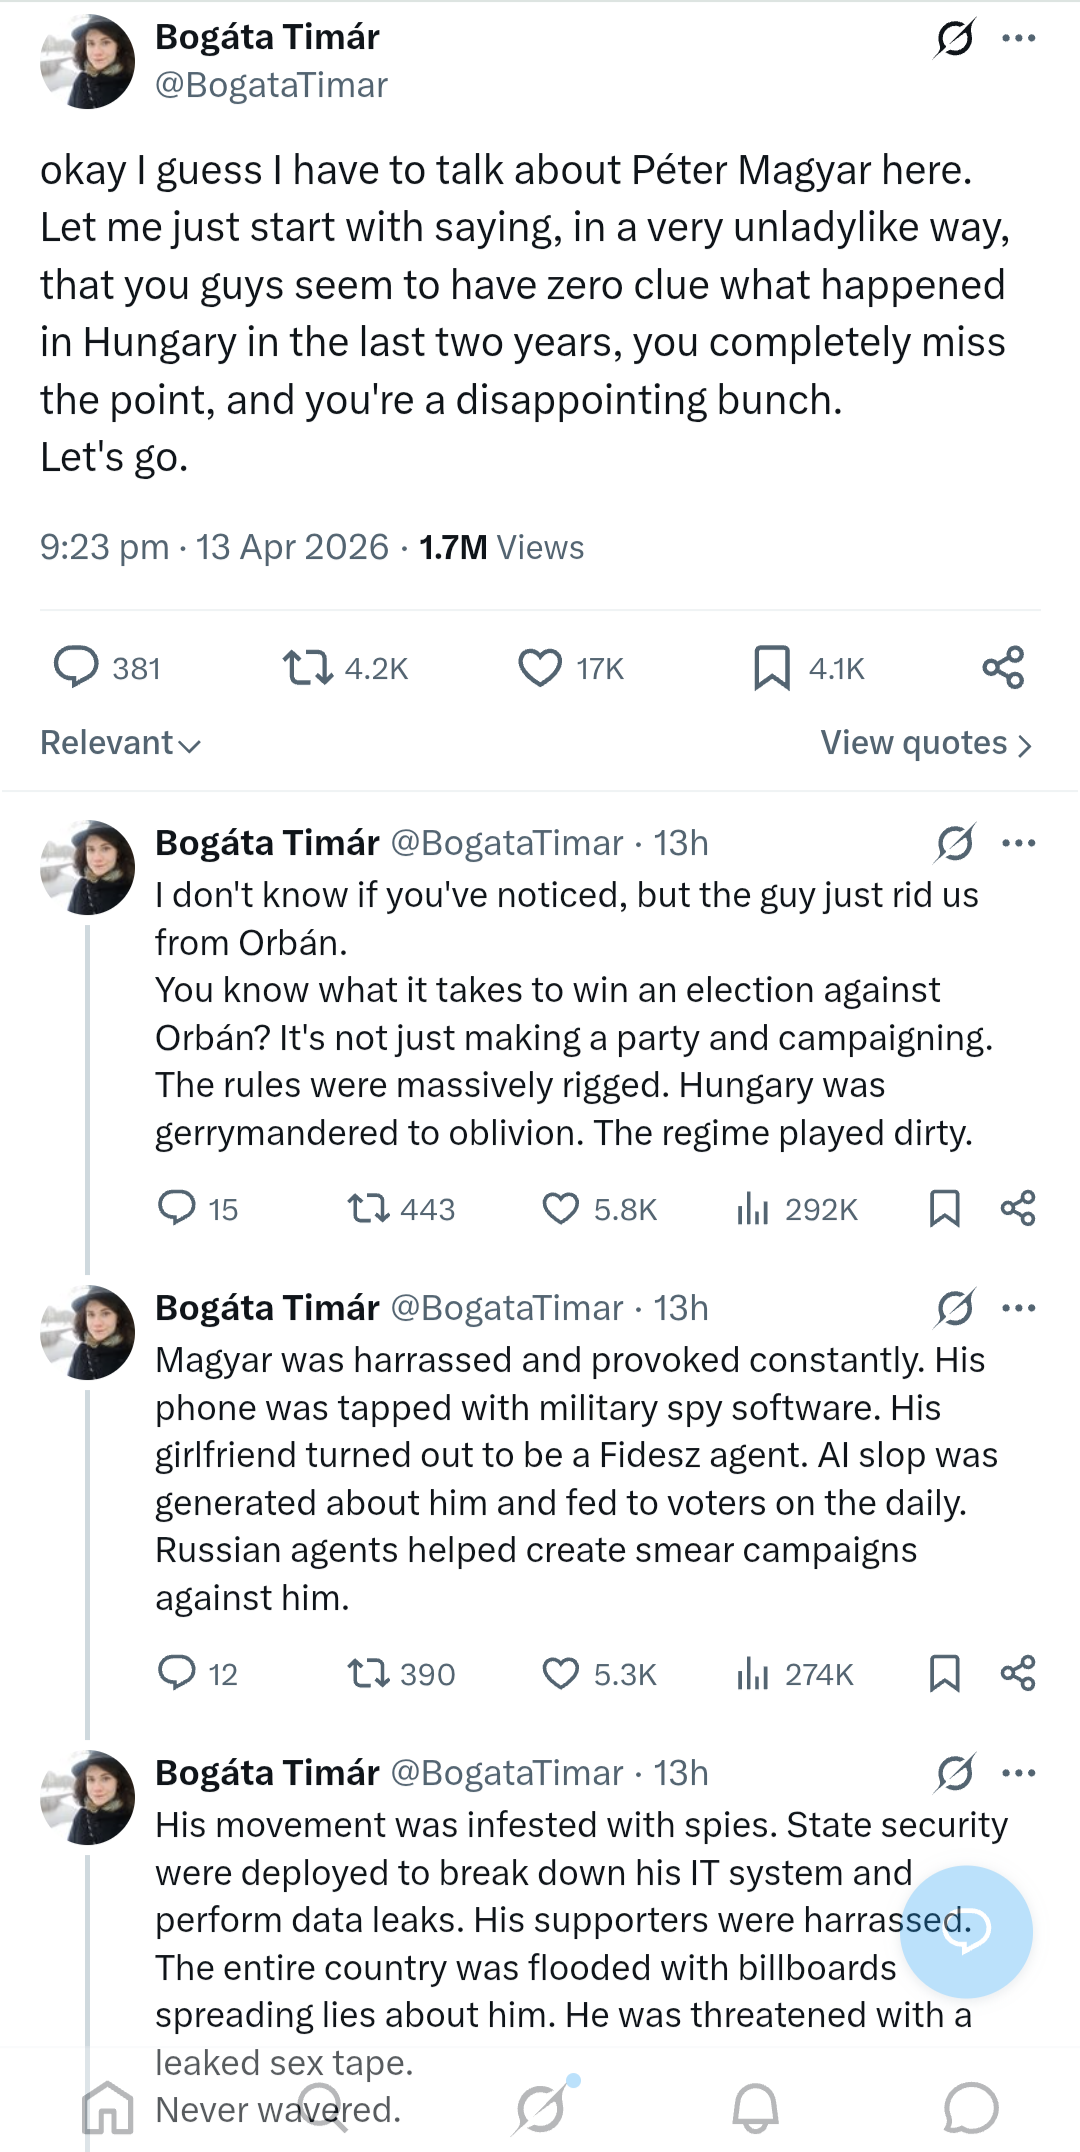Viewport: 1080px width, 2152px height.
Task: Open more options on the gerrymandered reply
Action: (x=1018, y=843)
